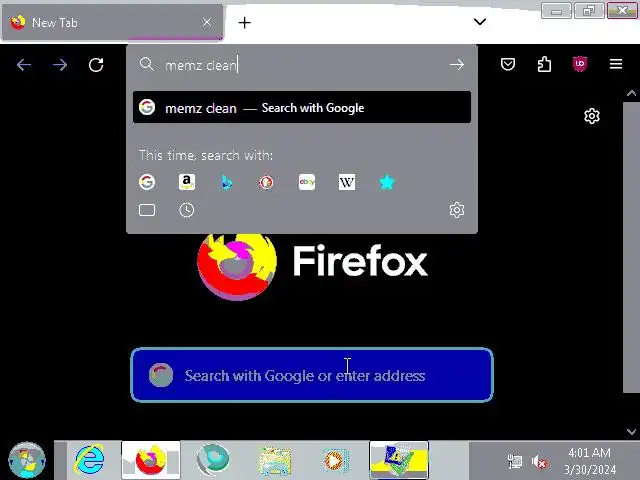
Task: Search bookmarks with the star icon
Action: coord(387,182)
